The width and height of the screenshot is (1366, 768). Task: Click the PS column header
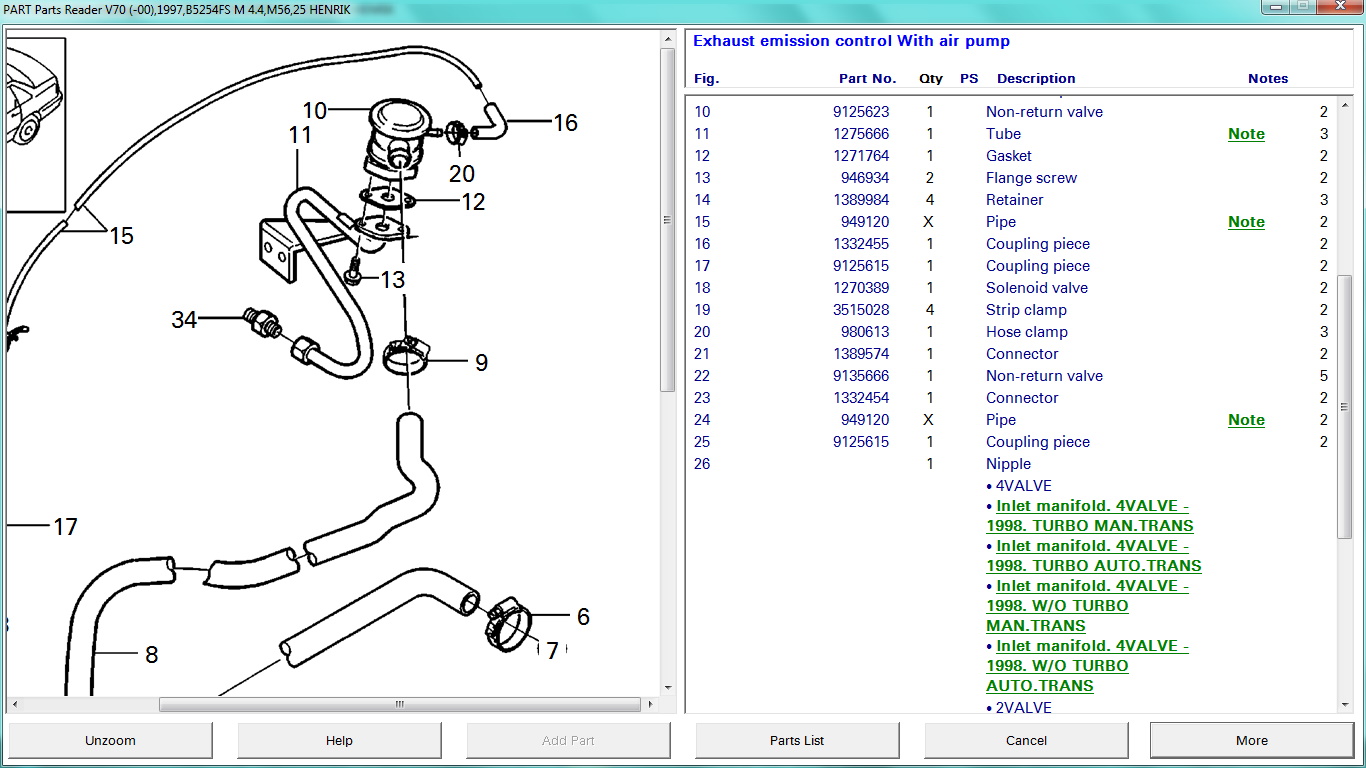969,79
